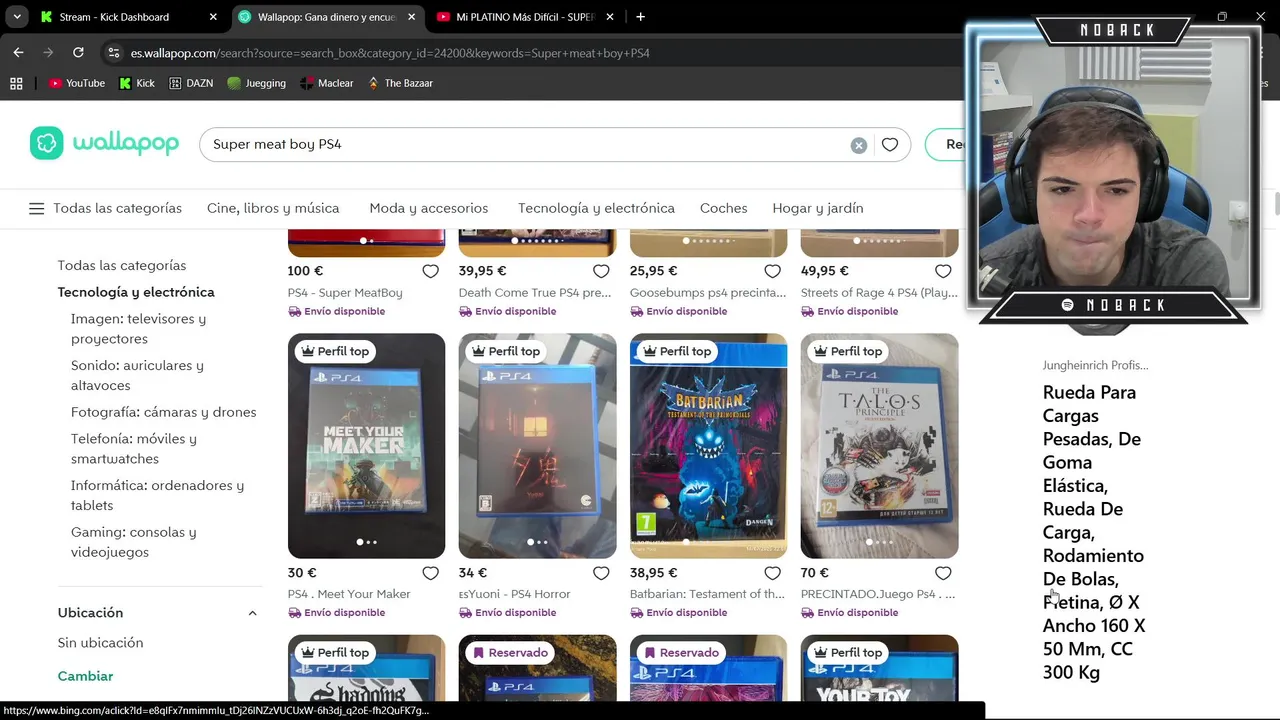Select Imagen: televisores y proyectores subcategory
Image resolution: width=1280 pixels, height=720 pixels.
pos(138,329)
